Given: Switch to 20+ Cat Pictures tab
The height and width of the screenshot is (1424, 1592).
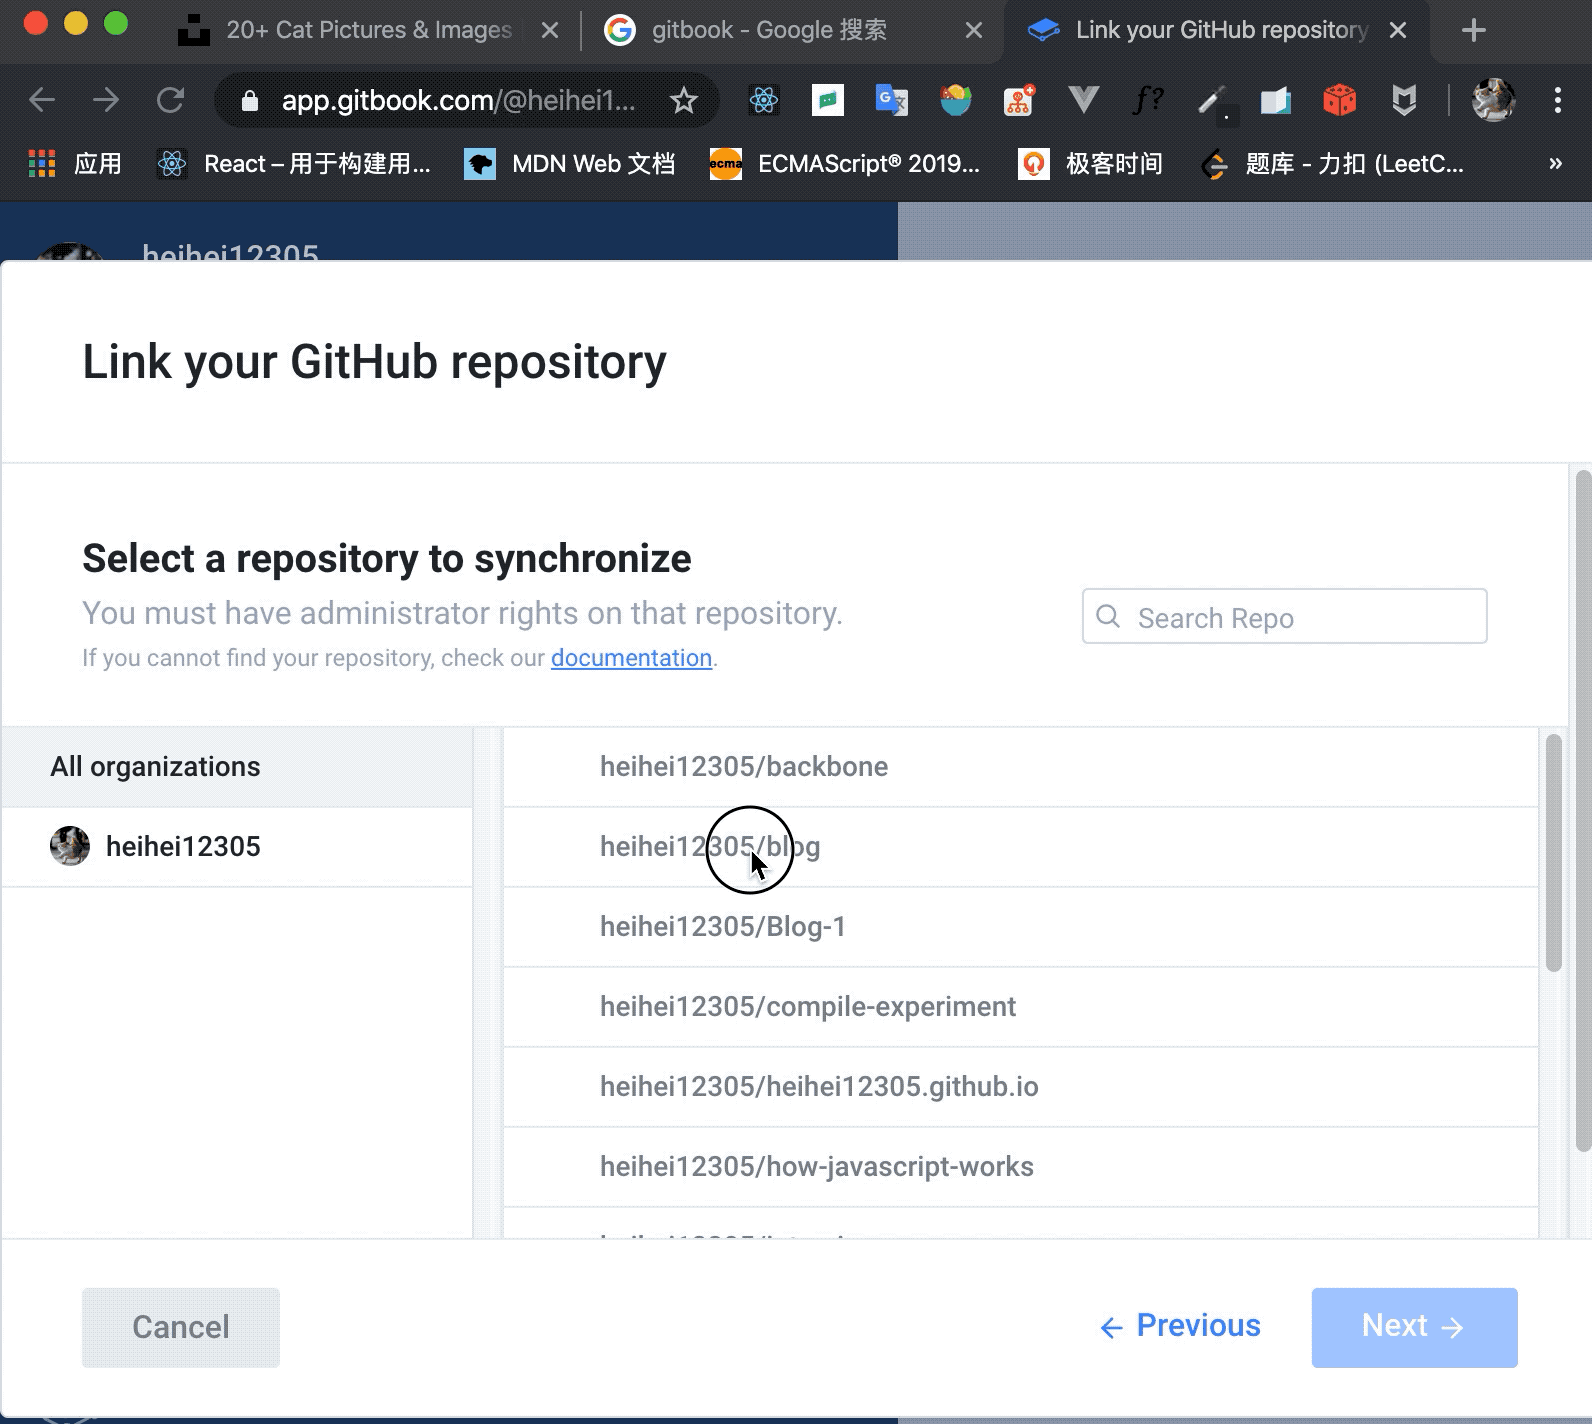Looking at the screenshot, I should point(367,30).
